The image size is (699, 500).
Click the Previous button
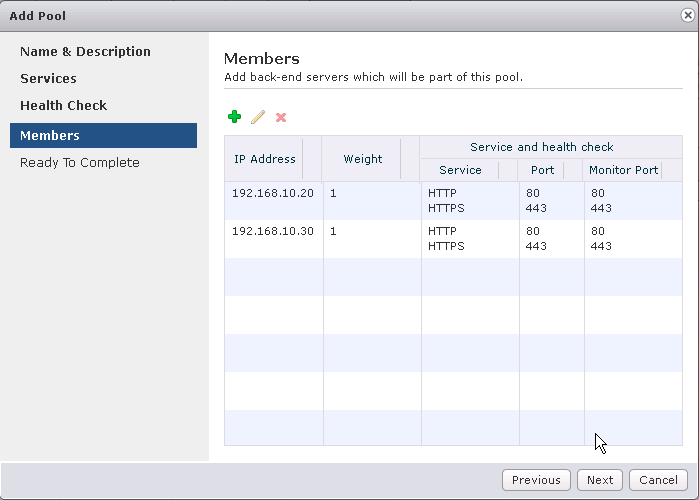point(536,480)
